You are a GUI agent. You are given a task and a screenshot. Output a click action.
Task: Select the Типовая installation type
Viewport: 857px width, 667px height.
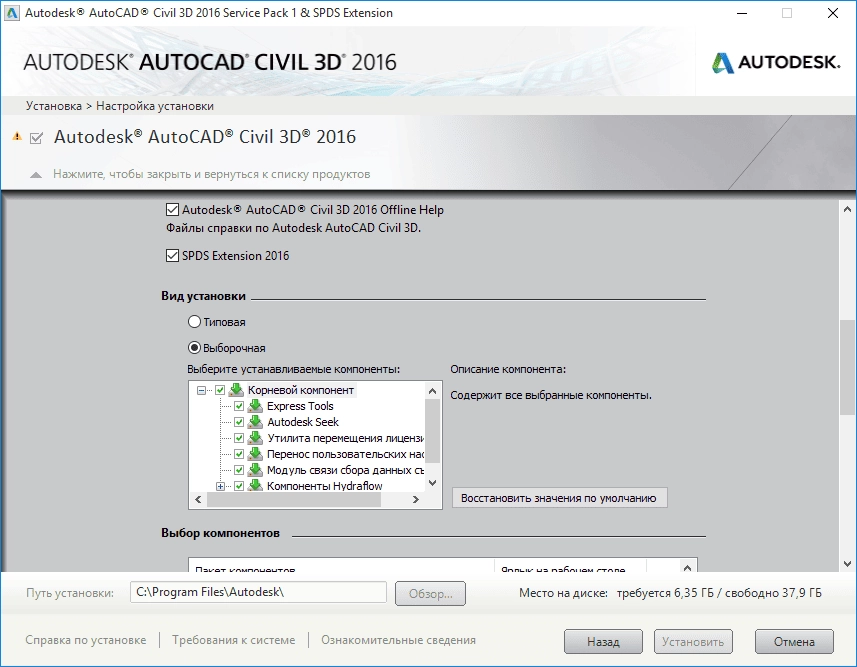click(x=194, y=321)
